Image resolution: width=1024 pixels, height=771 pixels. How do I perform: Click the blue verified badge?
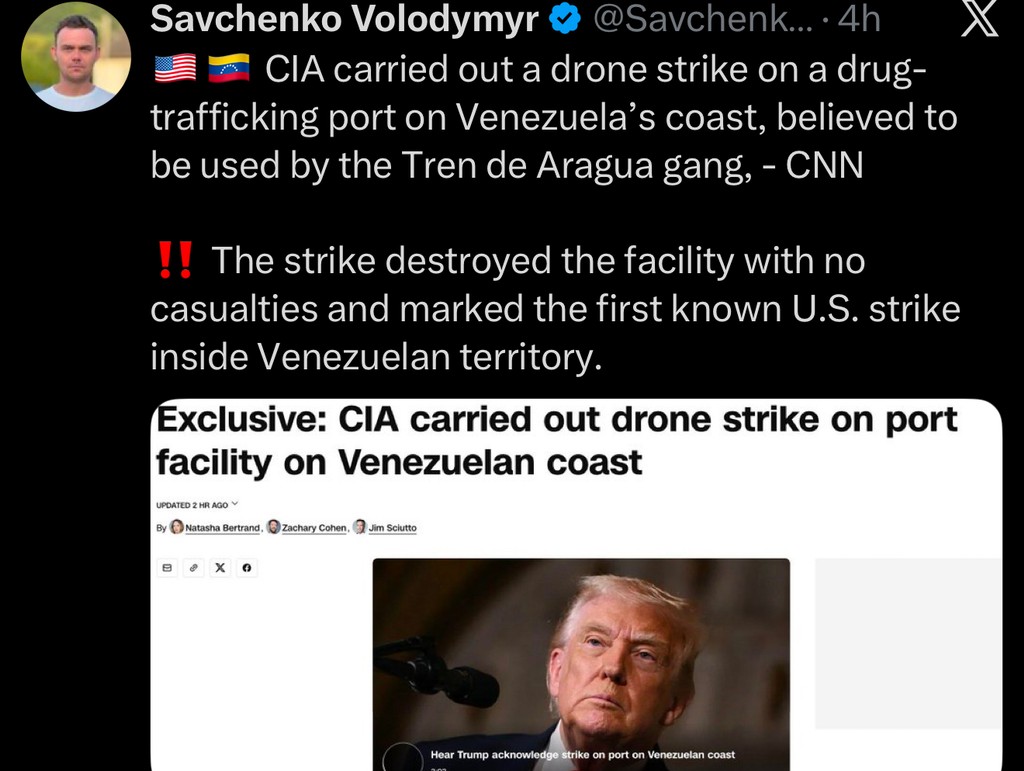pos(565,19)
